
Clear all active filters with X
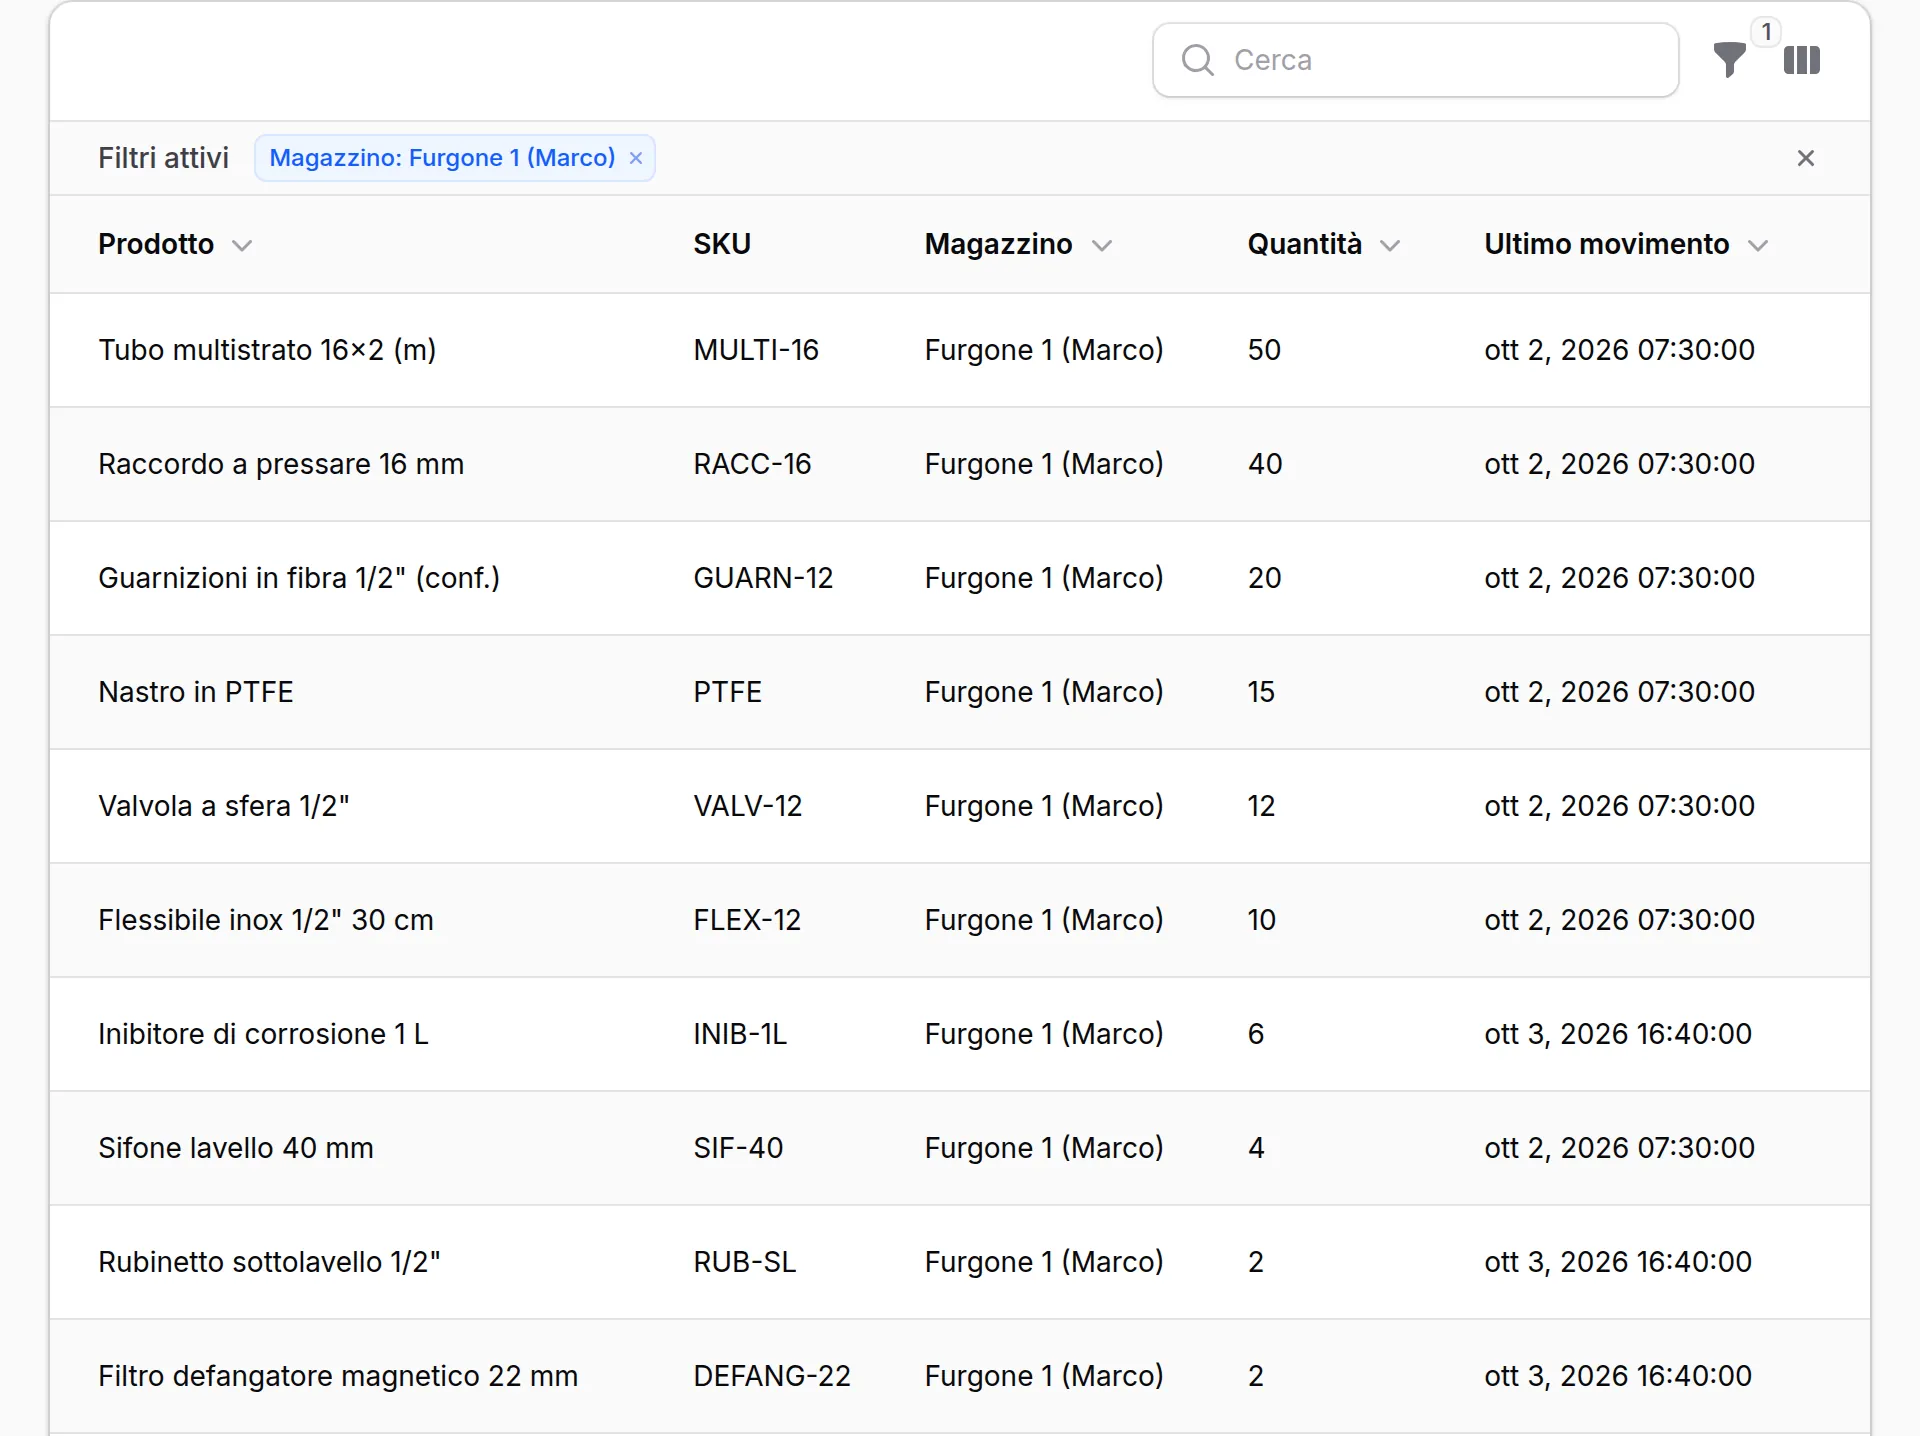[x=1805, y=158]
